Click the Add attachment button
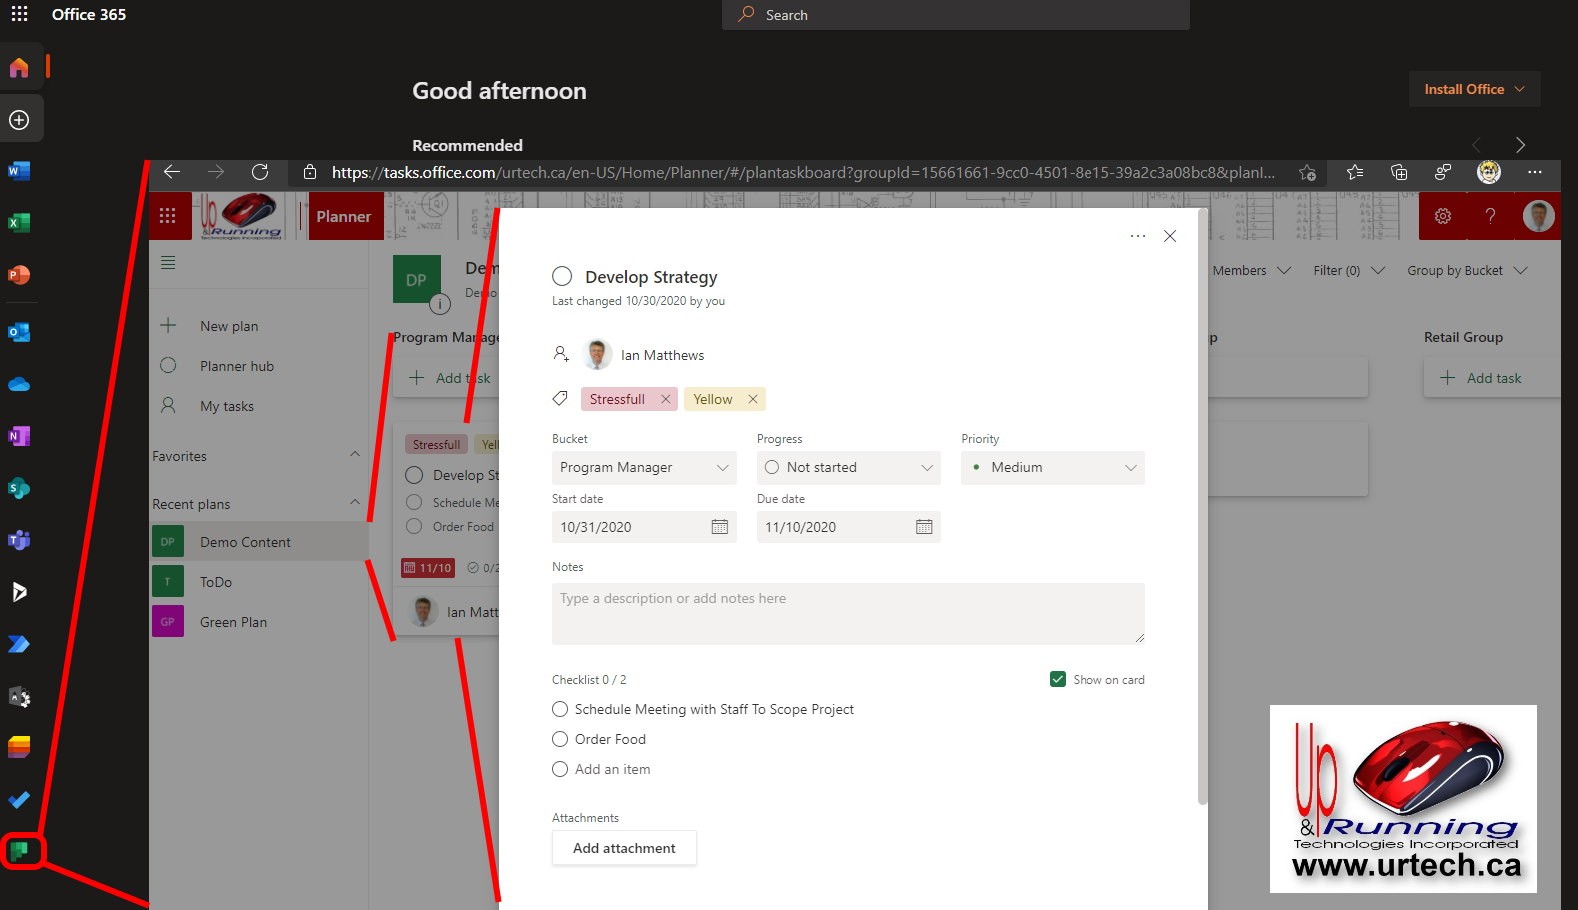 coord(624,848)
